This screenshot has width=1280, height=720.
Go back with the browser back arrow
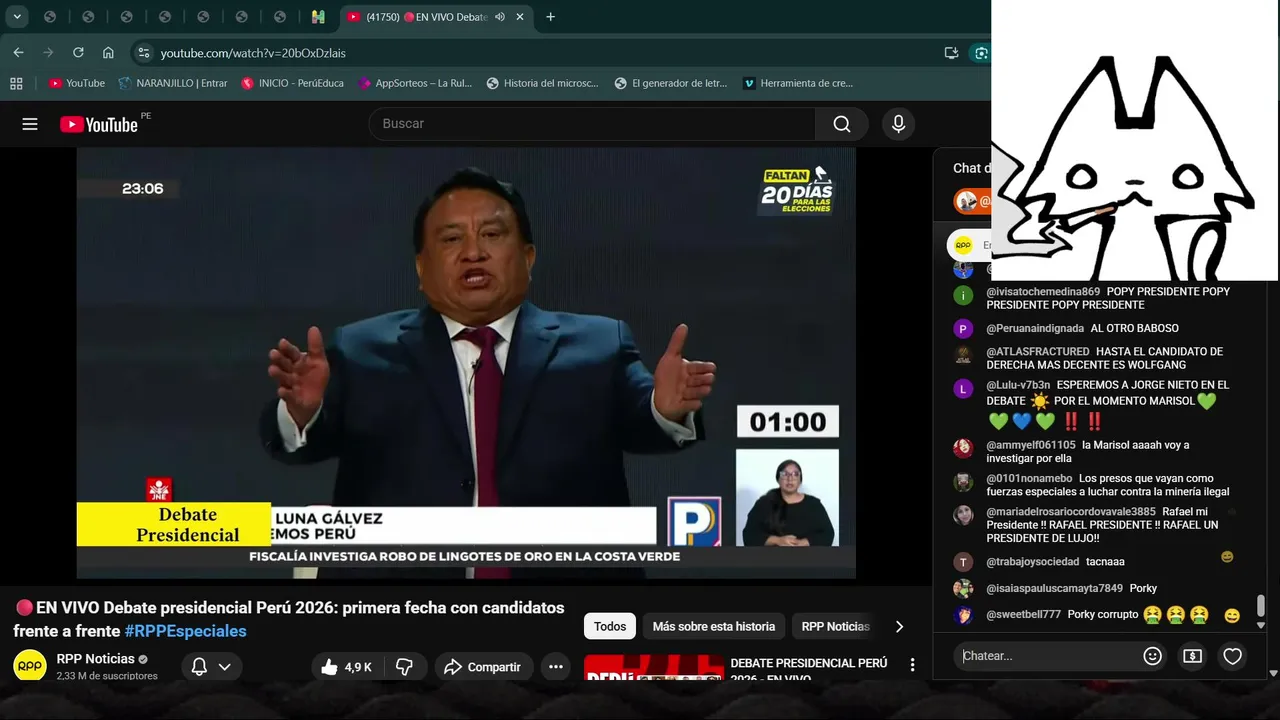(x=18, y=53)
